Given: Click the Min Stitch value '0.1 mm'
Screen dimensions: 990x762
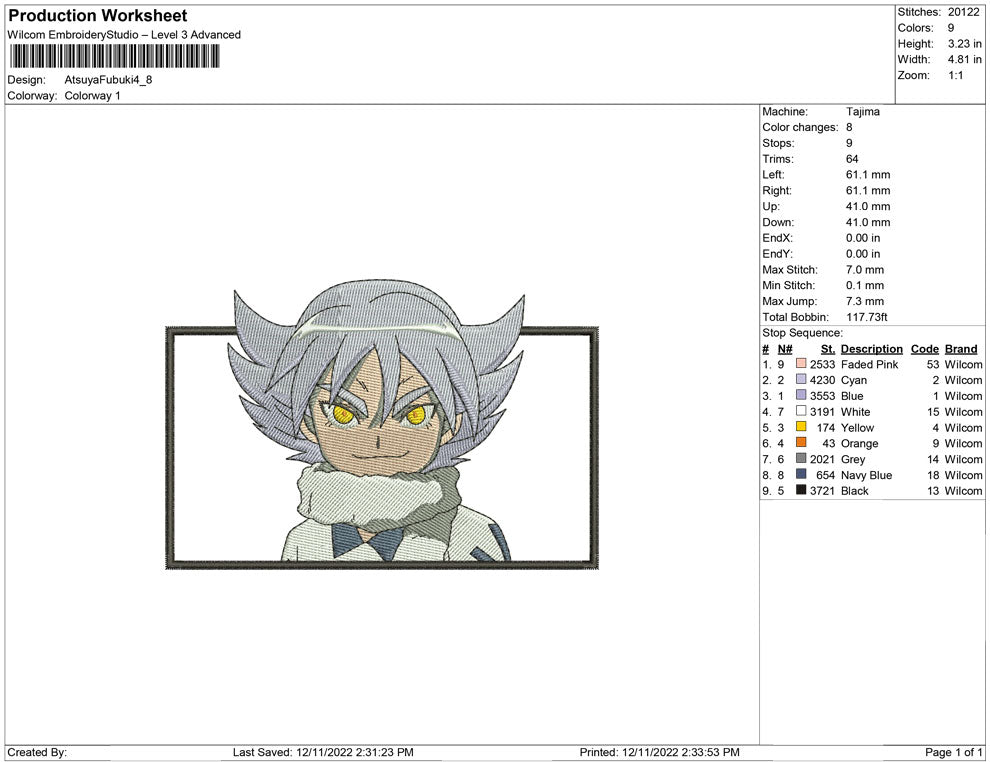Looking at the screenshot, I should pos(865,285).
